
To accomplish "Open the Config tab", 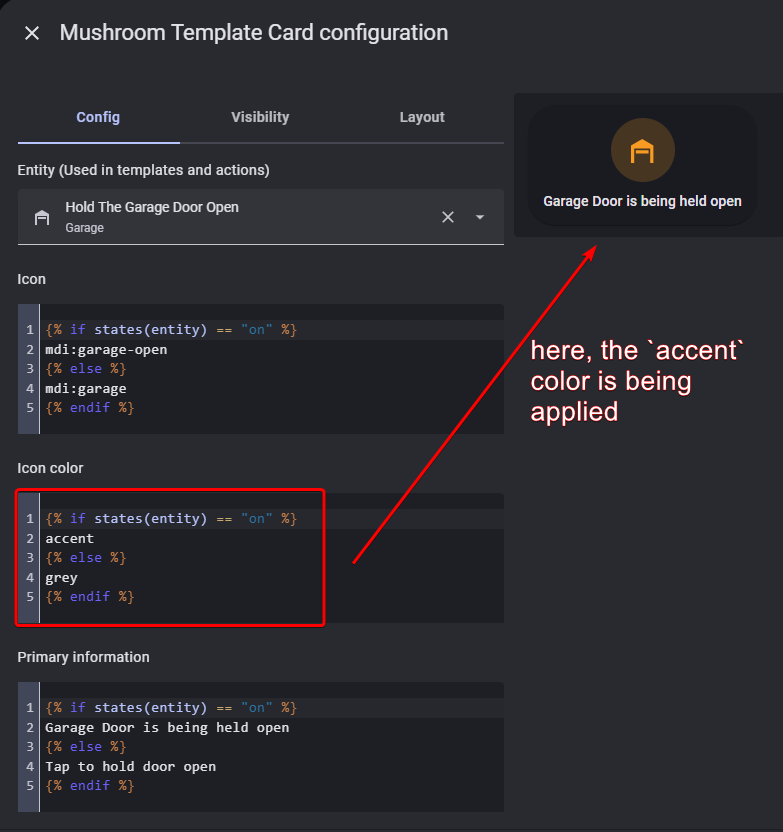I will point(98,117).
